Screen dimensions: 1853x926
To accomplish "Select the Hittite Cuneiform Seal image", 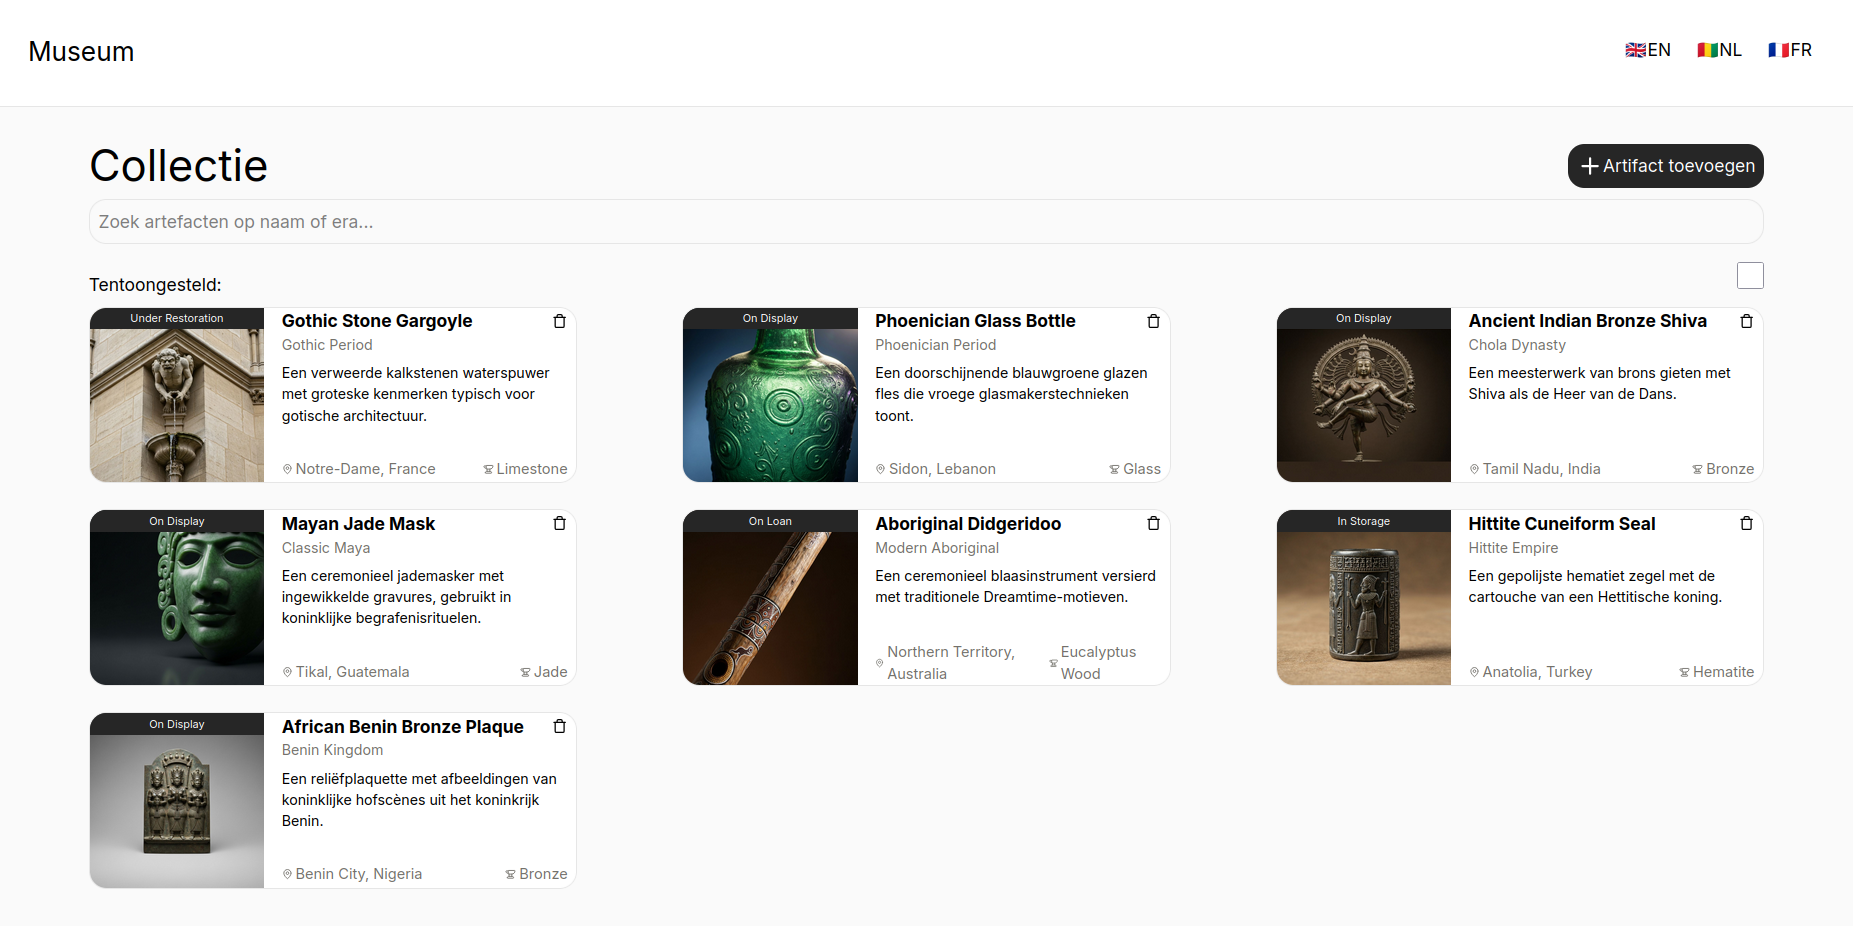I will coord(1363,608).
